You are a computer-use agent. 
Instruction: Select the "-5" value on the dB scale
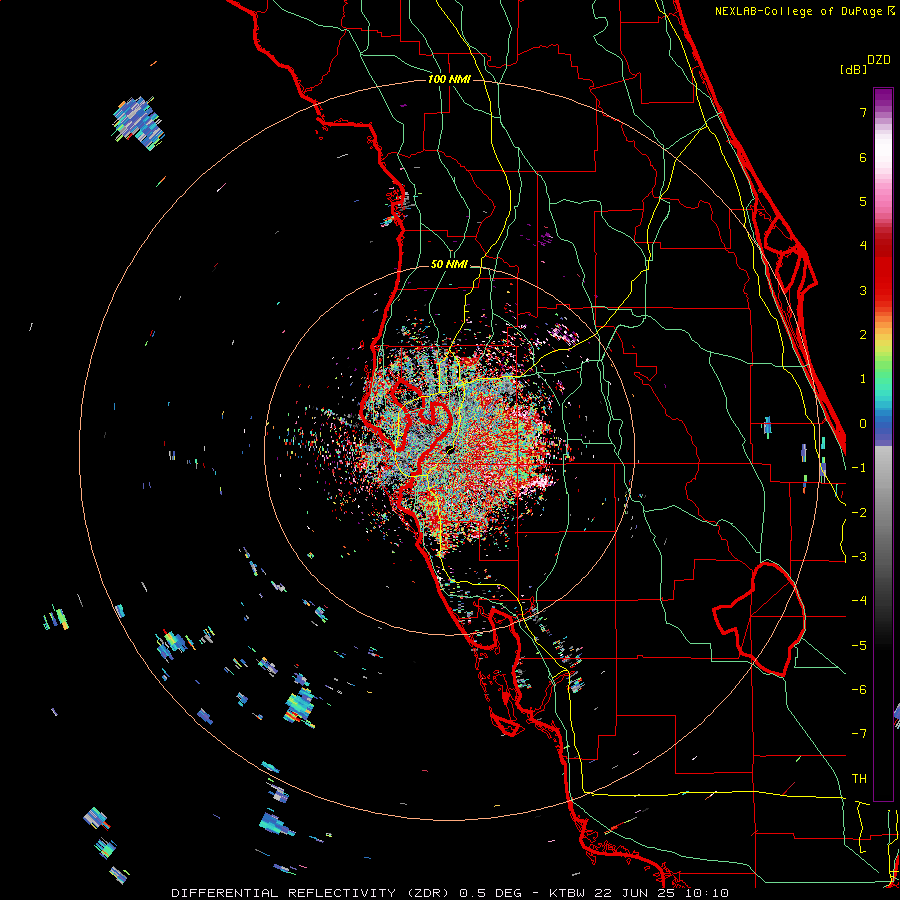point(859,646)
